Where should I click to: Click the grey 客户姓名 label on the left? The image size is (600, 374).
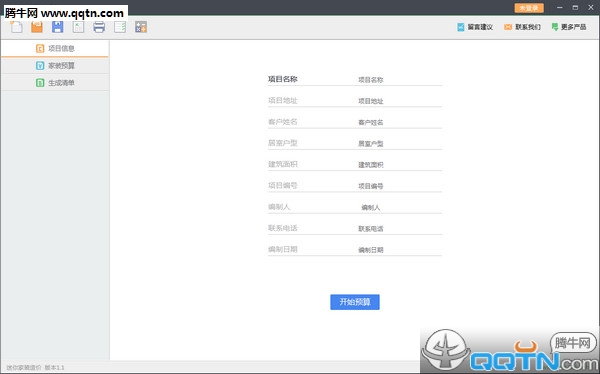[x=283, y=122]
